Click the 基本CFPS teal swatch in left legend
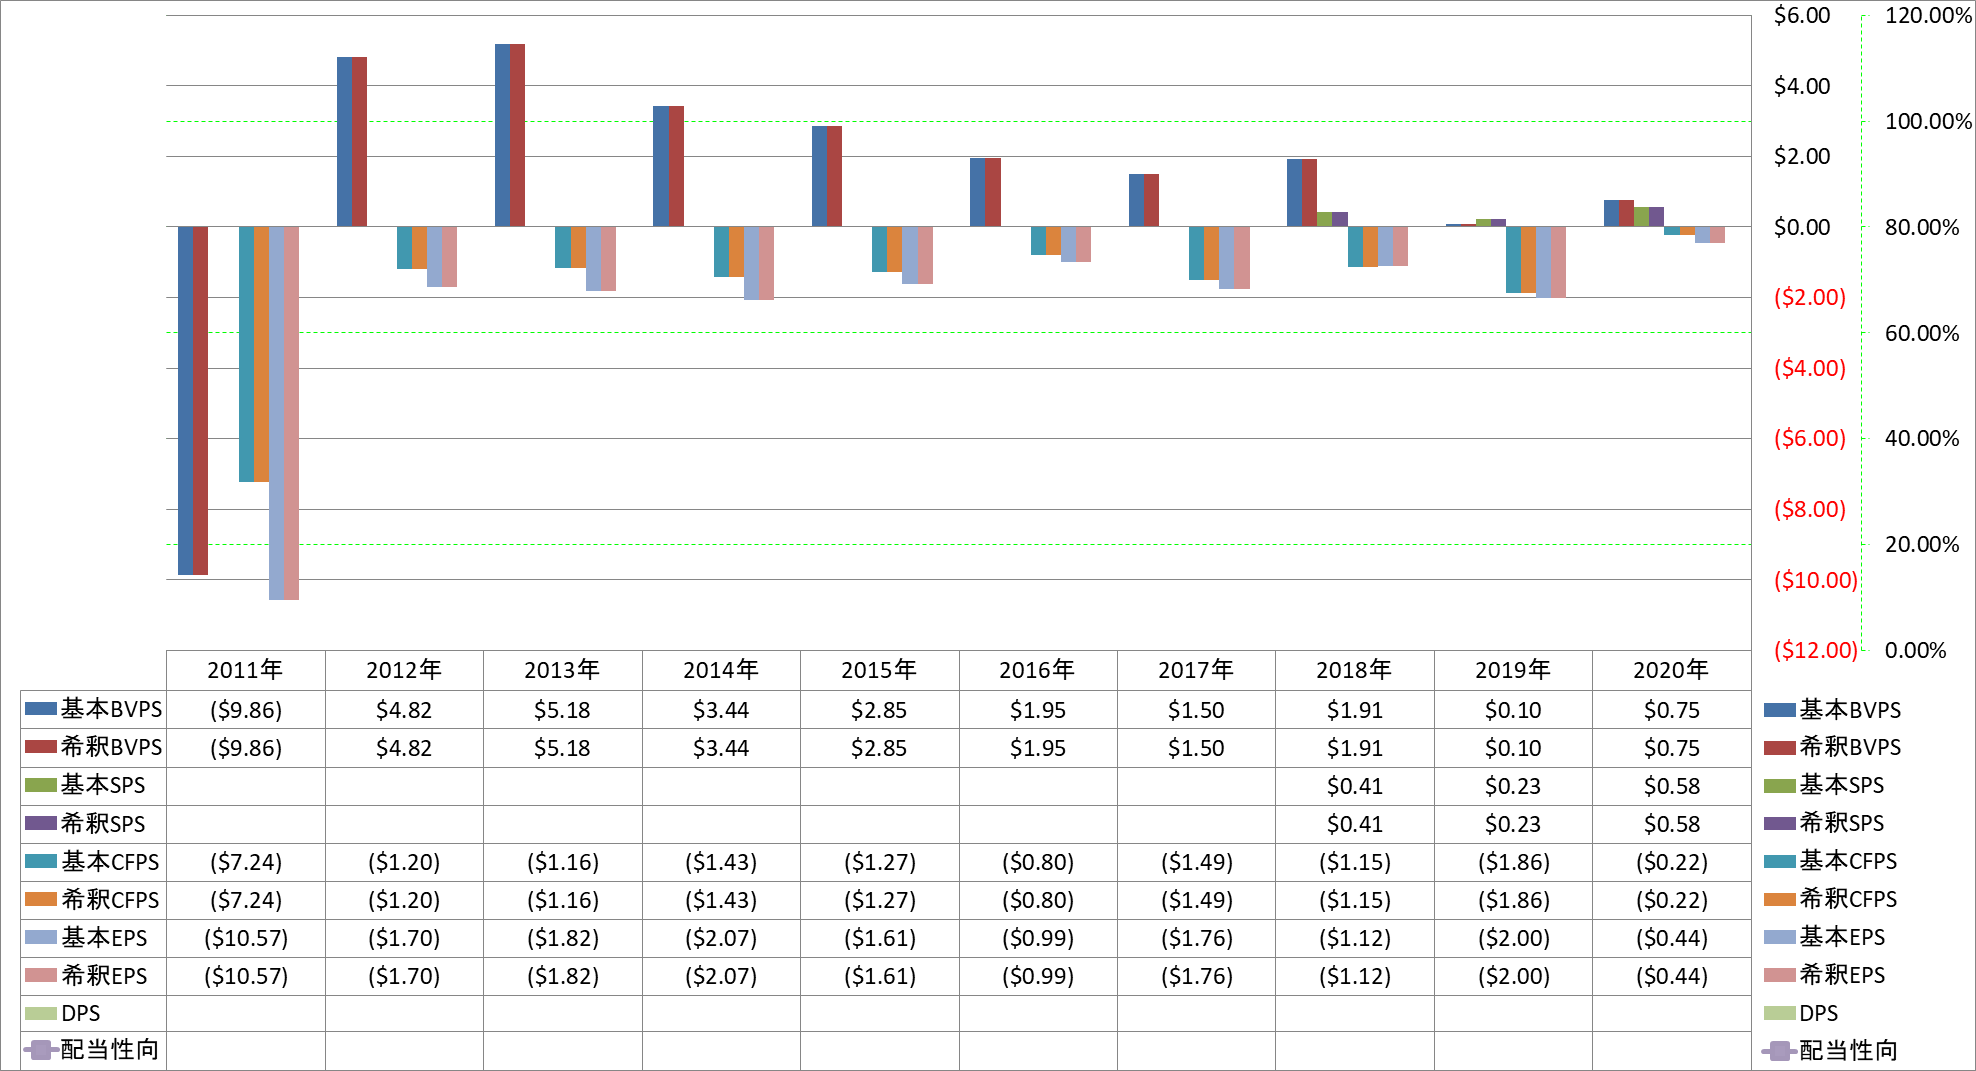1976x1071 pixels. [40, 861]
